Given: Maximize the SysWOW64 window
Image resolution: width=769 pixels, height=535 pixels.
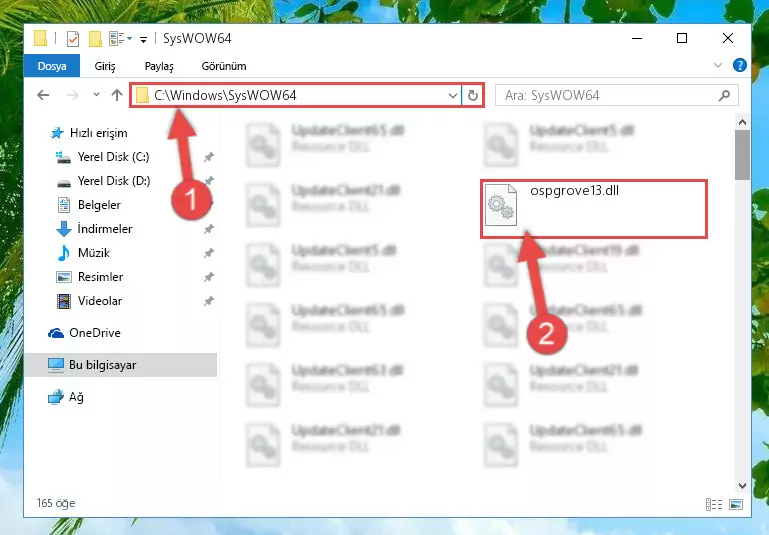Looking at the screenshot, I should [x=682, y=38].
